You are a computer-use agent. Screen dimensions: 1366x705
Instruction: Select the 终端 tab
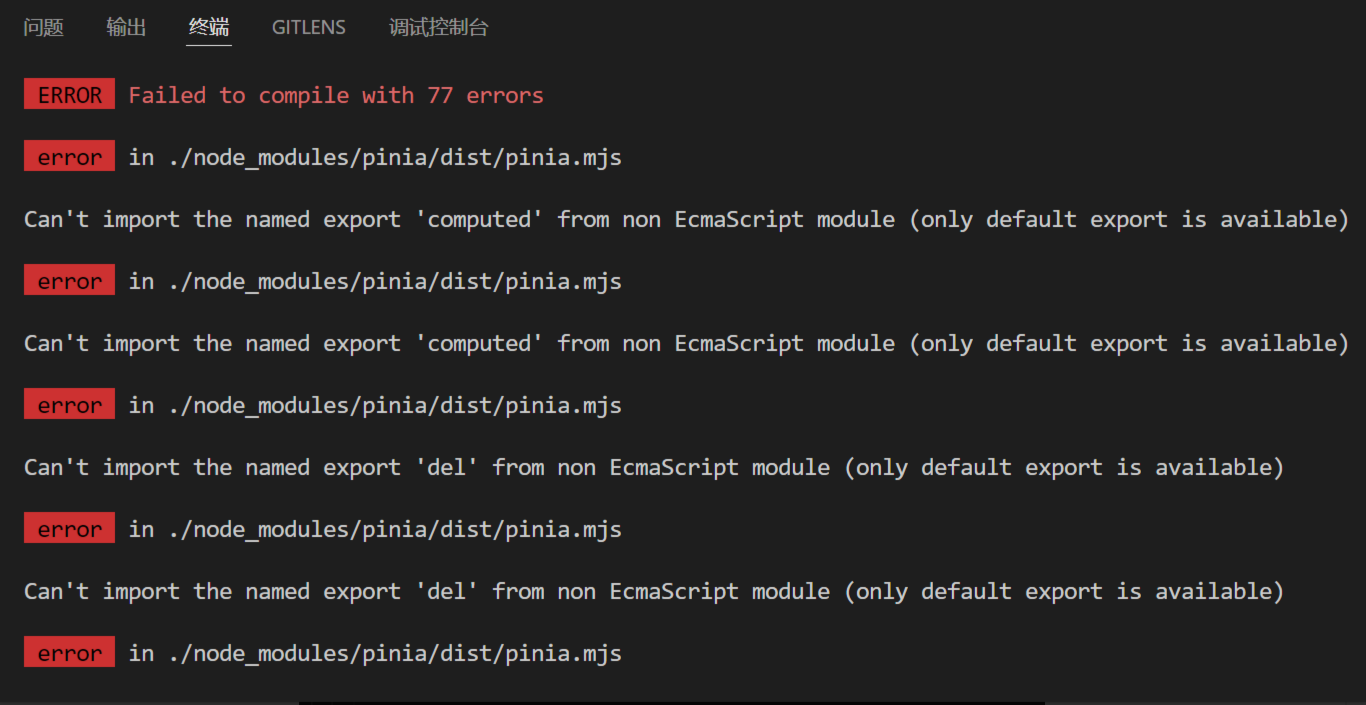coord(209,28)
